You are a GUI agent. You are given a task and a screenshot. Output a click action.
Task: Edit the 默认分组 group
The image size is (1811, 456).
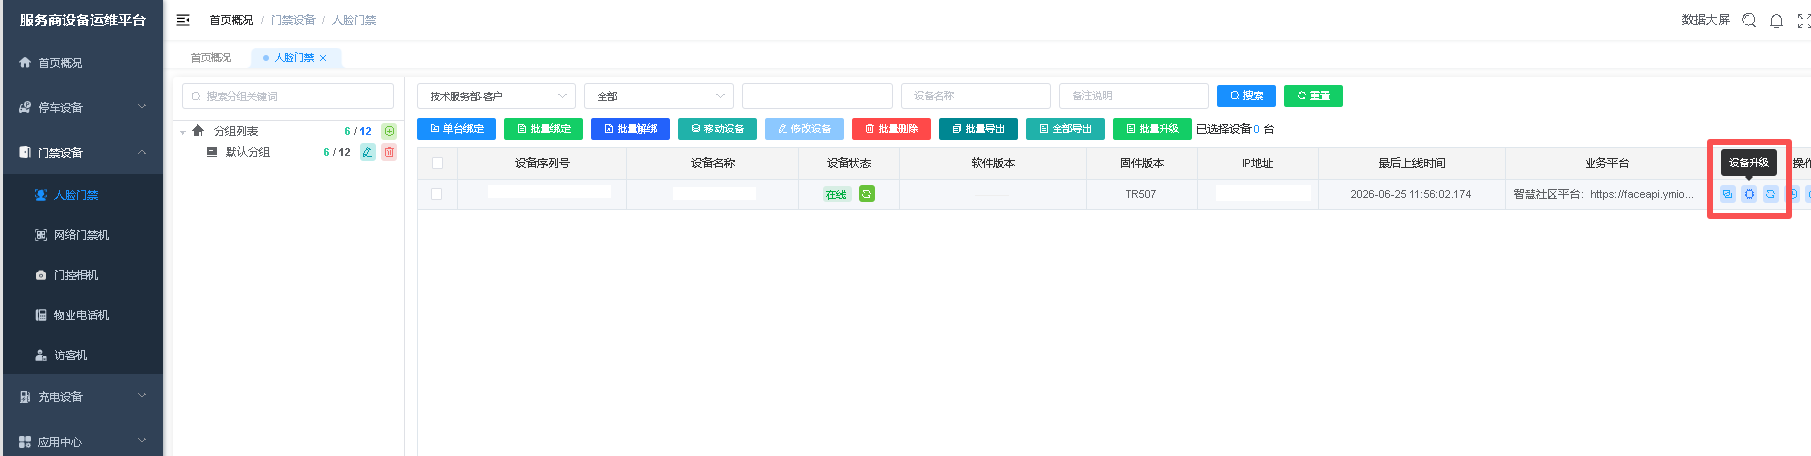point(368,152)
